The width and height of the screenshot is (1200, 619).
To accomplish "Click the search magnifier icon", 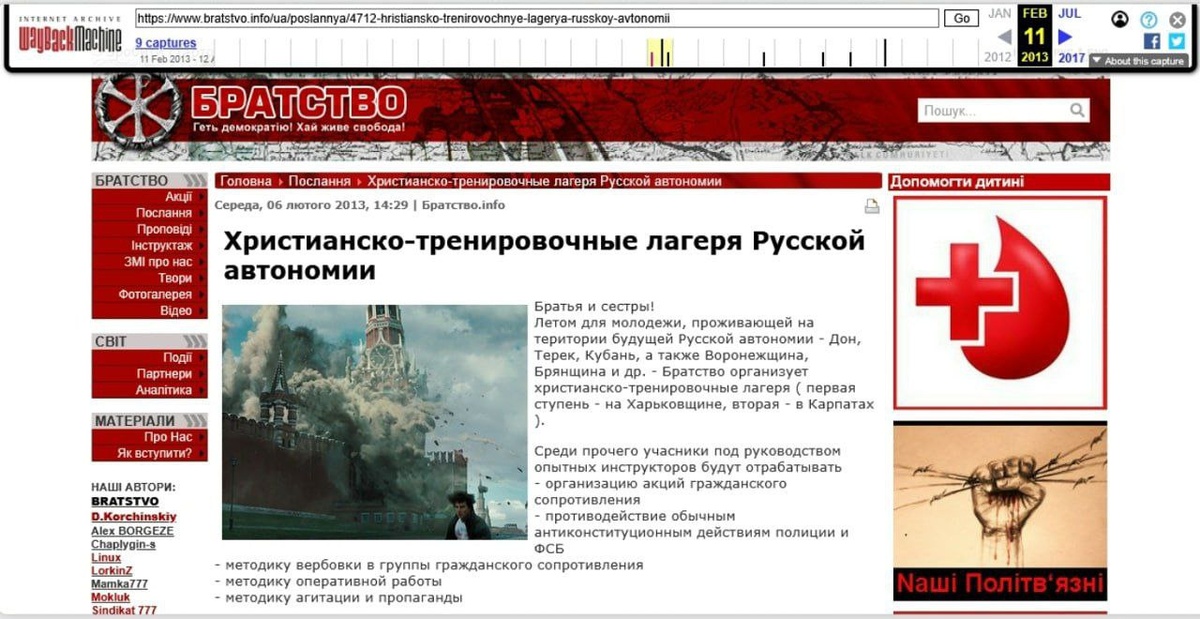I will pyautogui.click(x=1077, y=110).
